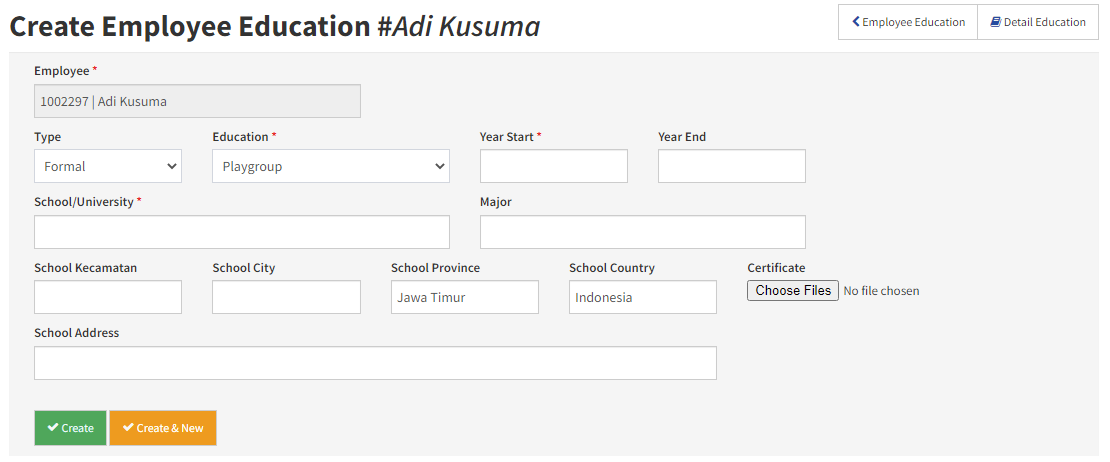The height and width of the screenshot is (462, 1110).
Task: Open the Type dropdown showing Formal
Action: pyautogui.click(x=108, y=166)
